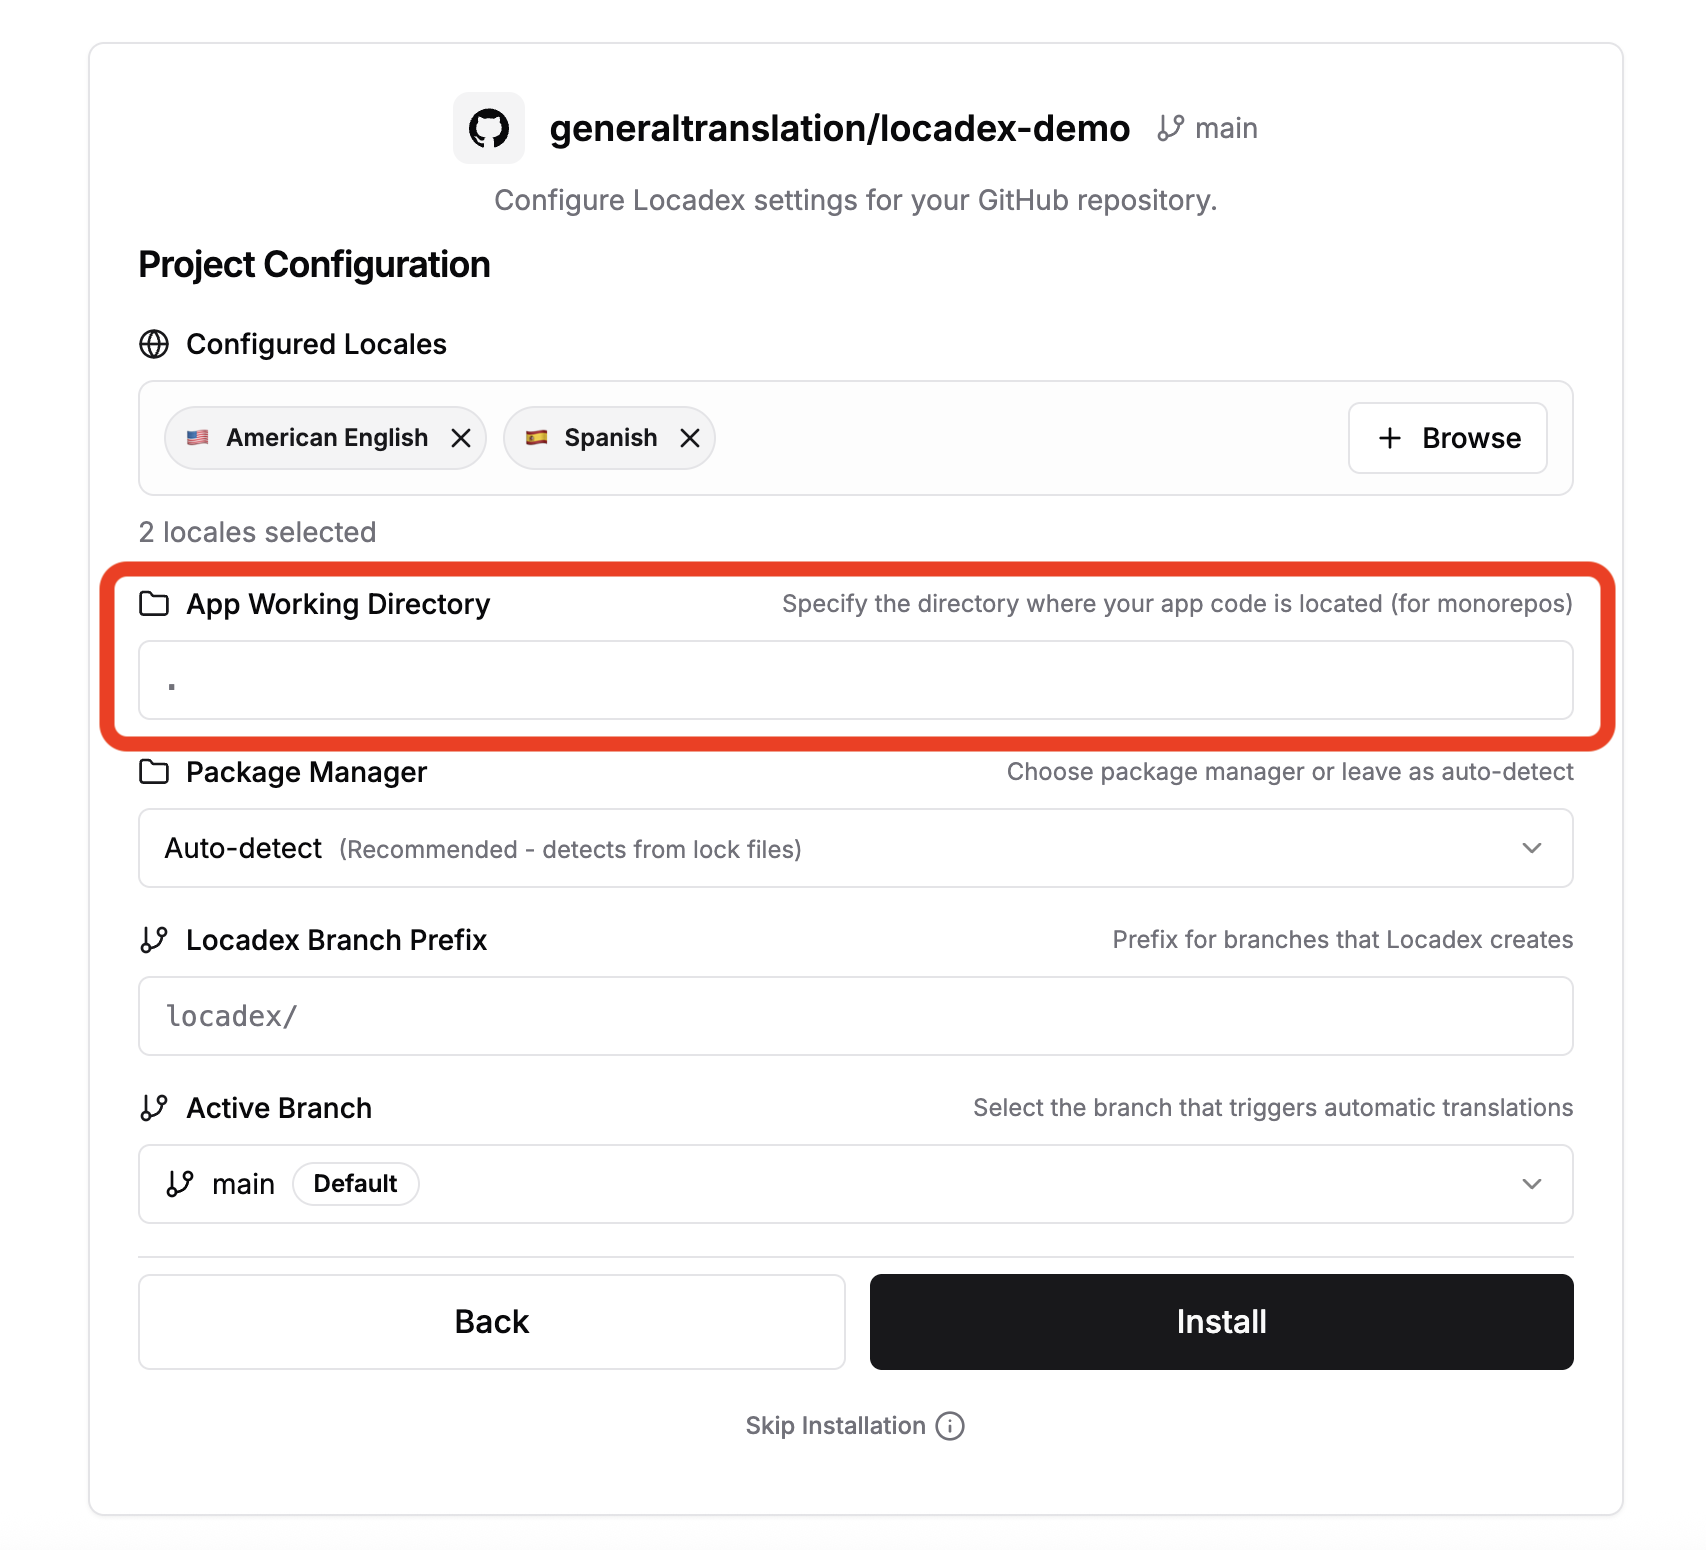Click the Default badge on Active Branch
This screenshot has width=1706, height=1550.
coord(355,1184)
